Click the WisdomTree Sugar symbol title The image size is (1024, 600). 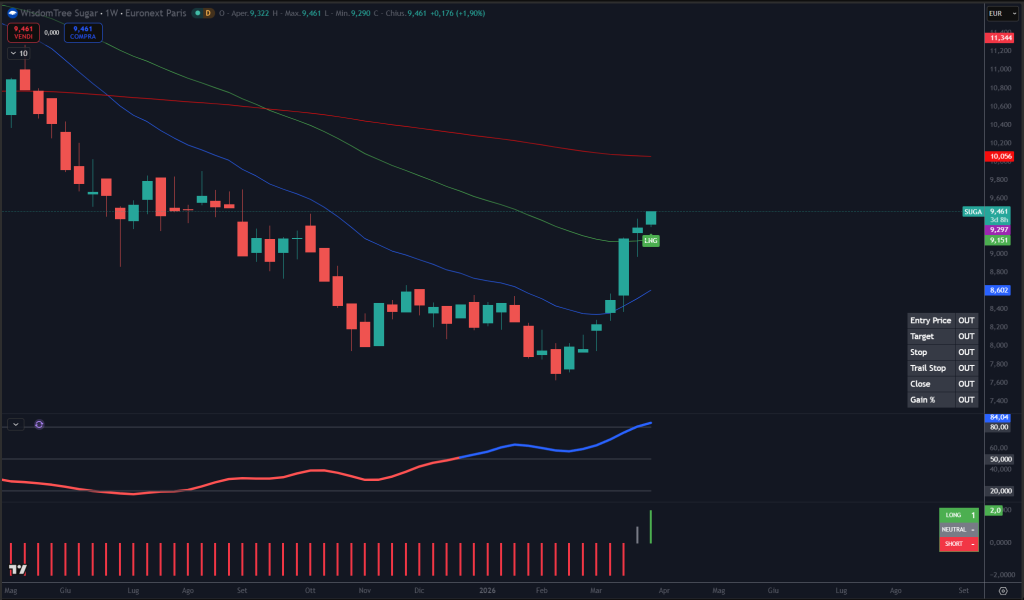pos(59,13)
